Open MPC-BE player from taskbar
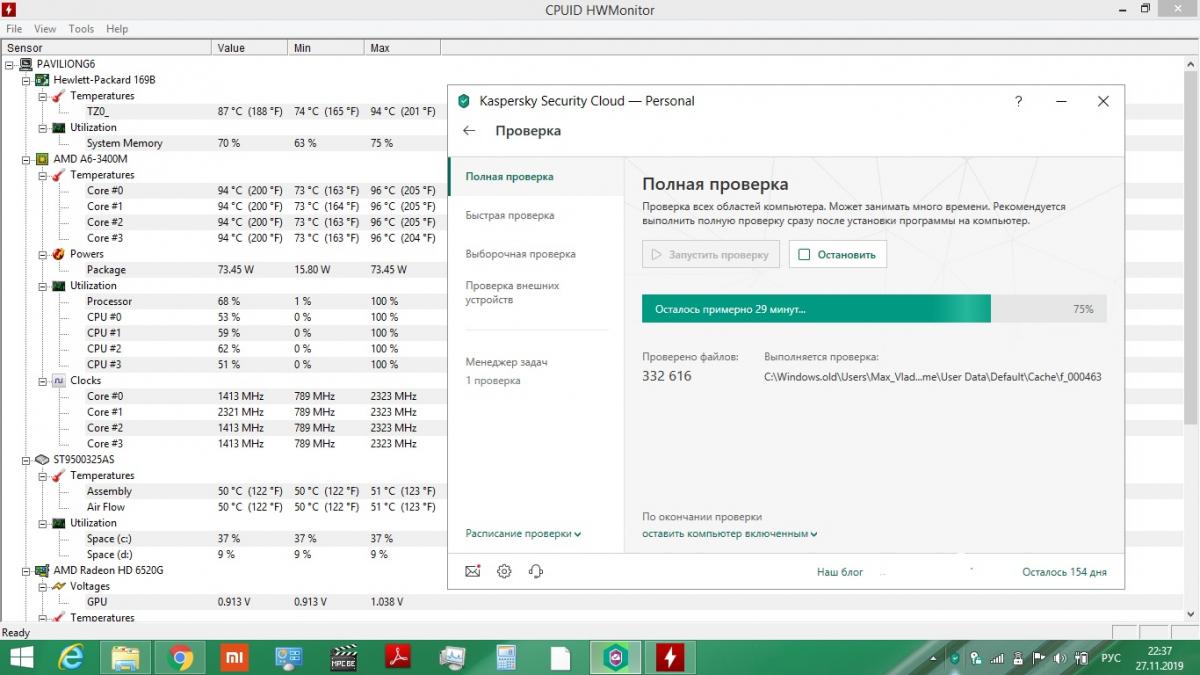This screenshot has width=1200, height=675. 344,657
